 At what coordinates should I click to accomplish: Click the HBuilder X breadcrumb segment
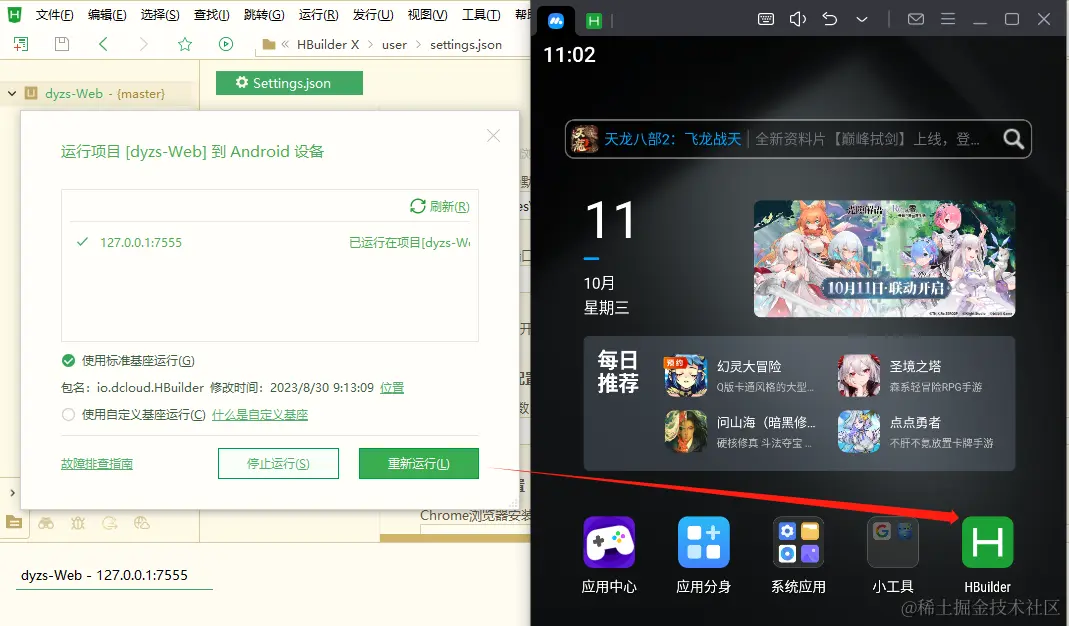pyautogui.click(x=328, y=44)
